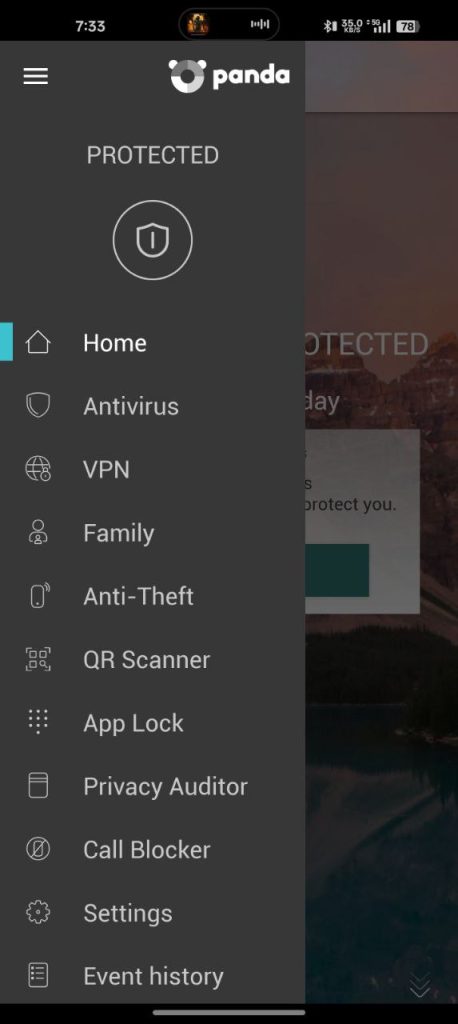Image resolution: width=458 pixels, height=1024 pixels.
Task: Open the Family people icon
Action: pyautogui.click(x=38, y=532)
